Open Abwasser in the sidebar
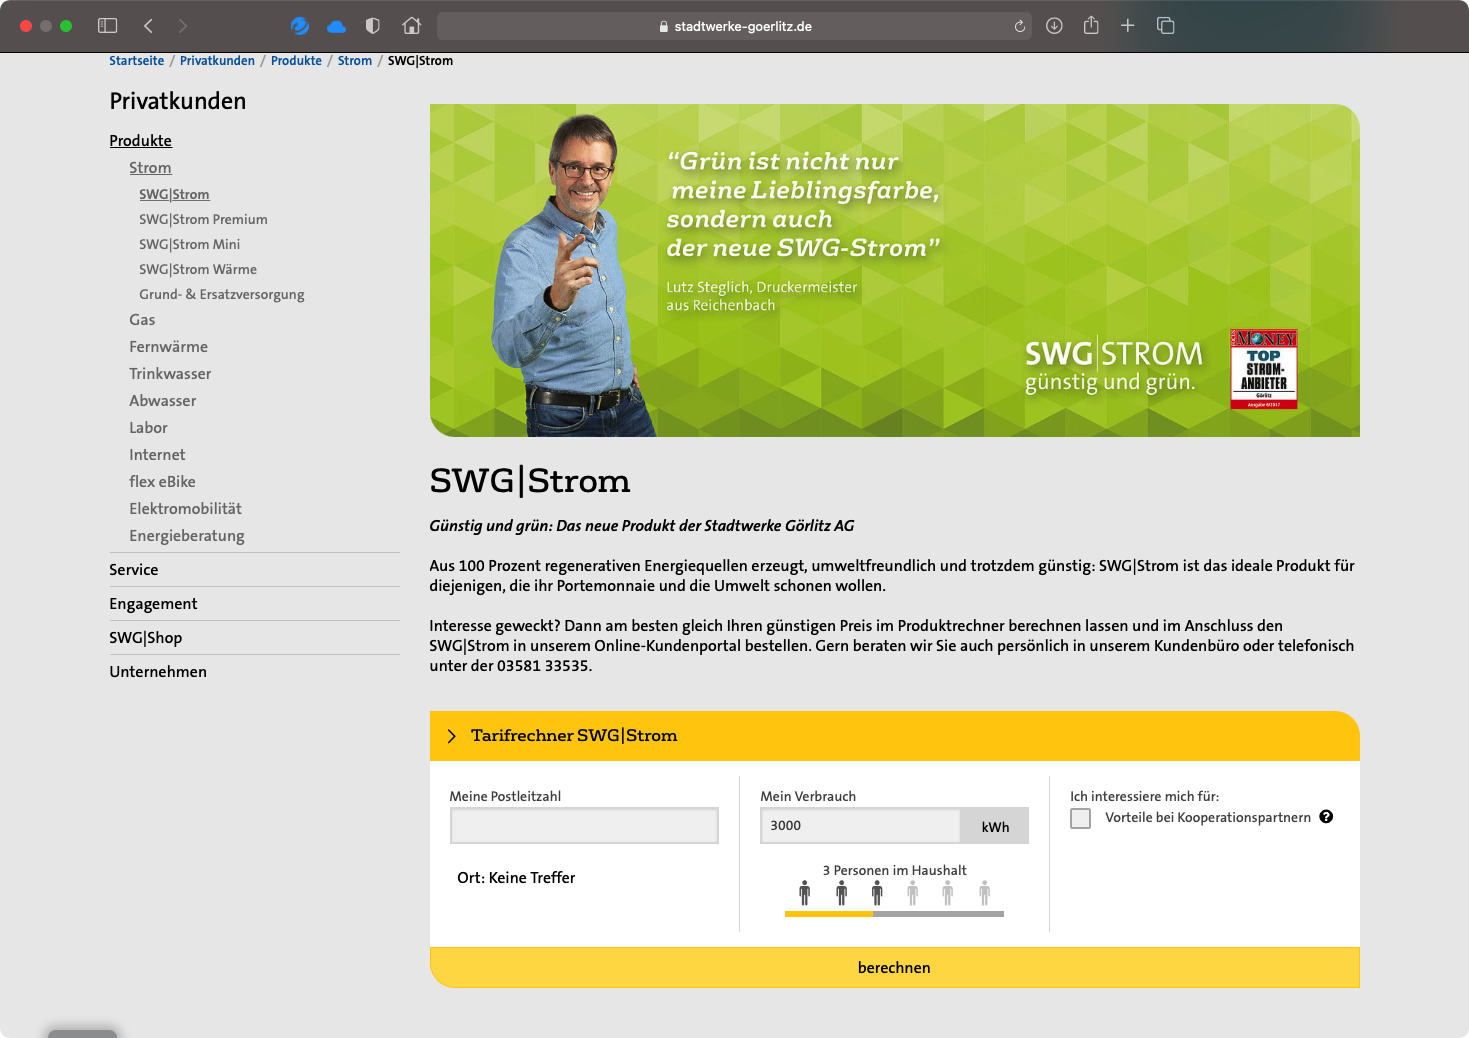 coord(163,401)
